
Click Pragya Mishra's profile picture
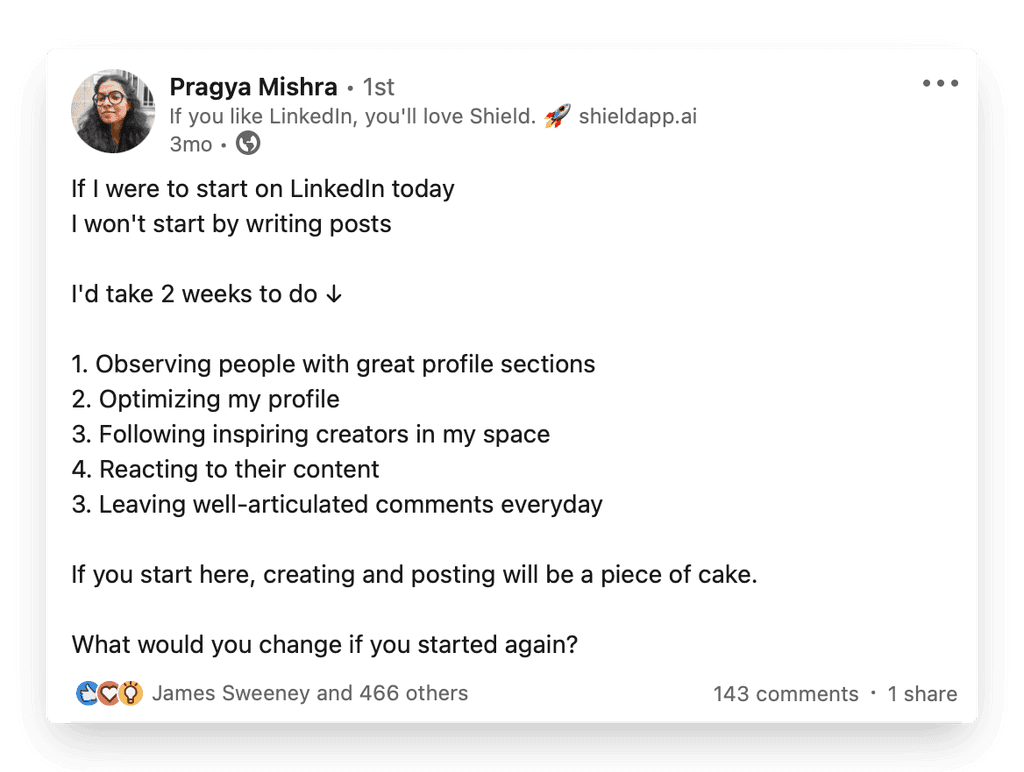[112, 111]
